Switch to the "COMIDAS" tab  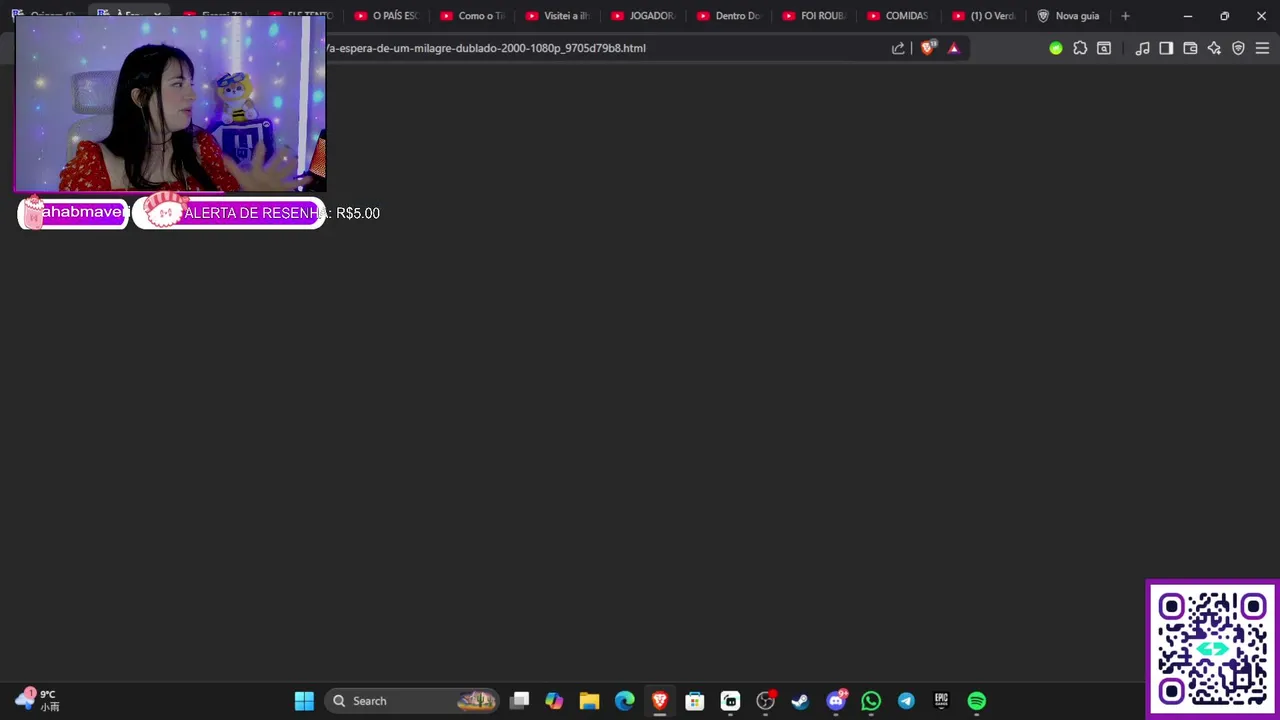tap(899, 16)
